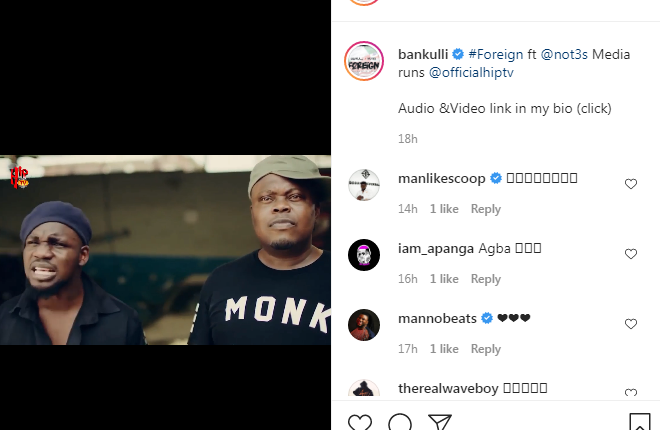This screenshot has height=430, width=660.
Task: Open mannobeats' avatar
Action: [x=364, y=325]
